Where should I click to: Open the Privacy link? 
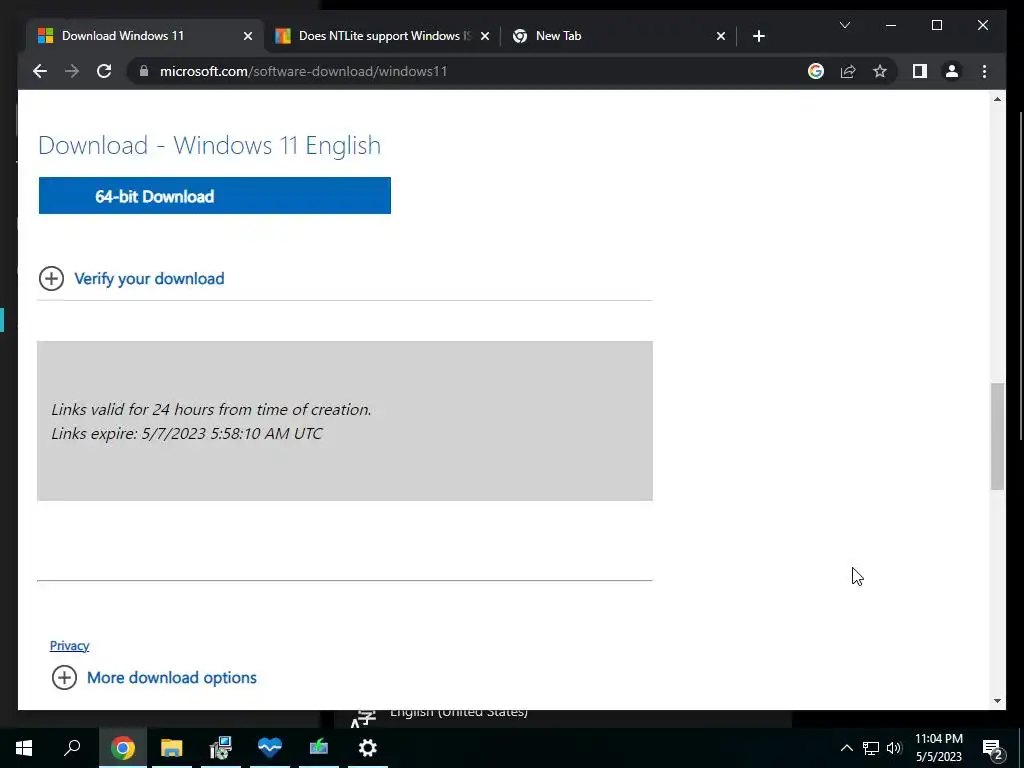click(69, 645)
